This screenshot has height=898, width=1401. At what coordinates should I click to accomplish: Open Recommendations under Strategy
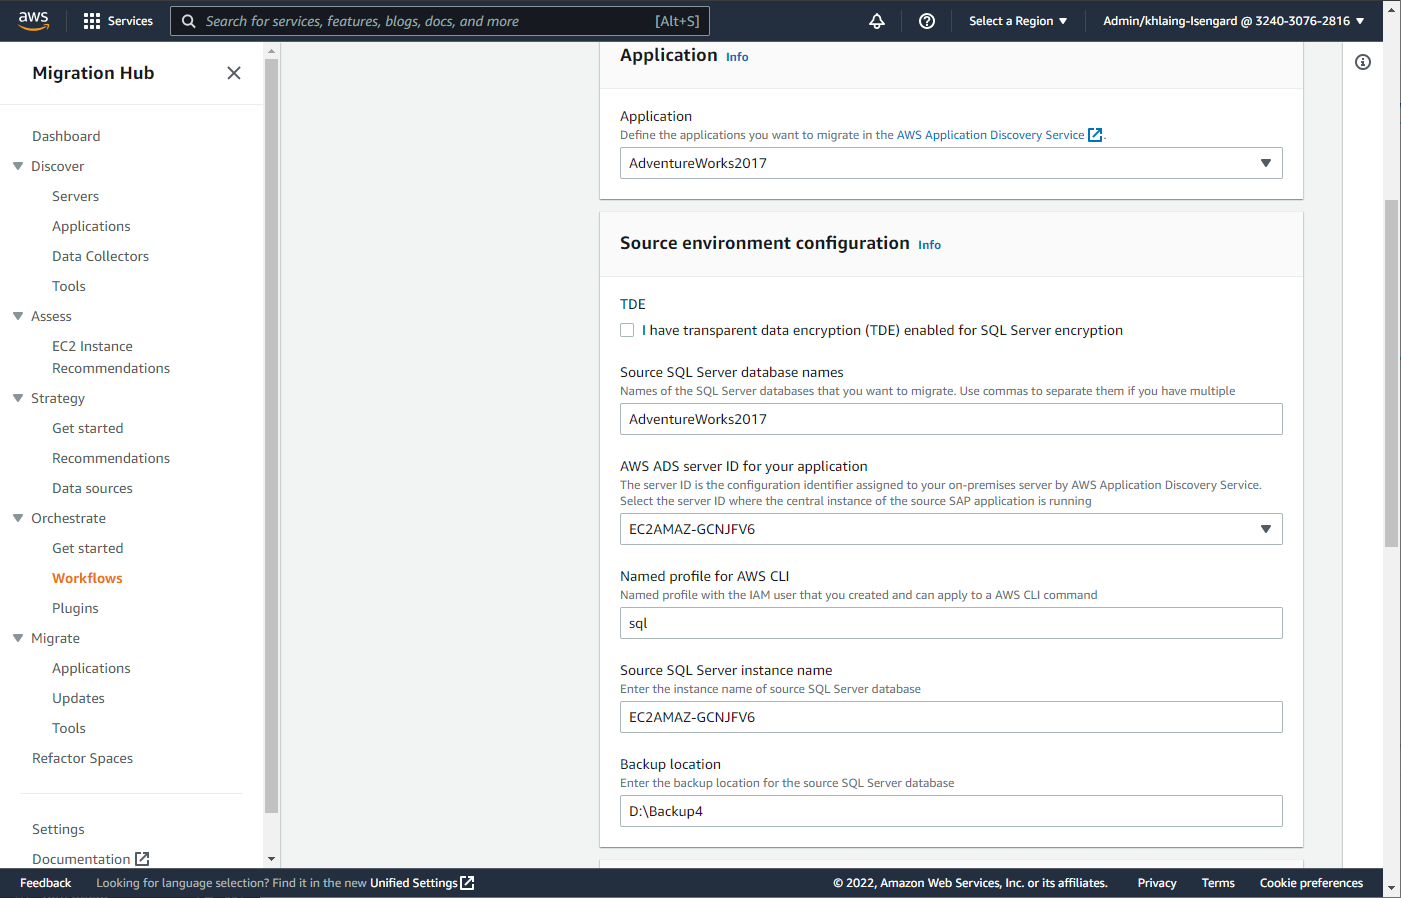(111, 458)
